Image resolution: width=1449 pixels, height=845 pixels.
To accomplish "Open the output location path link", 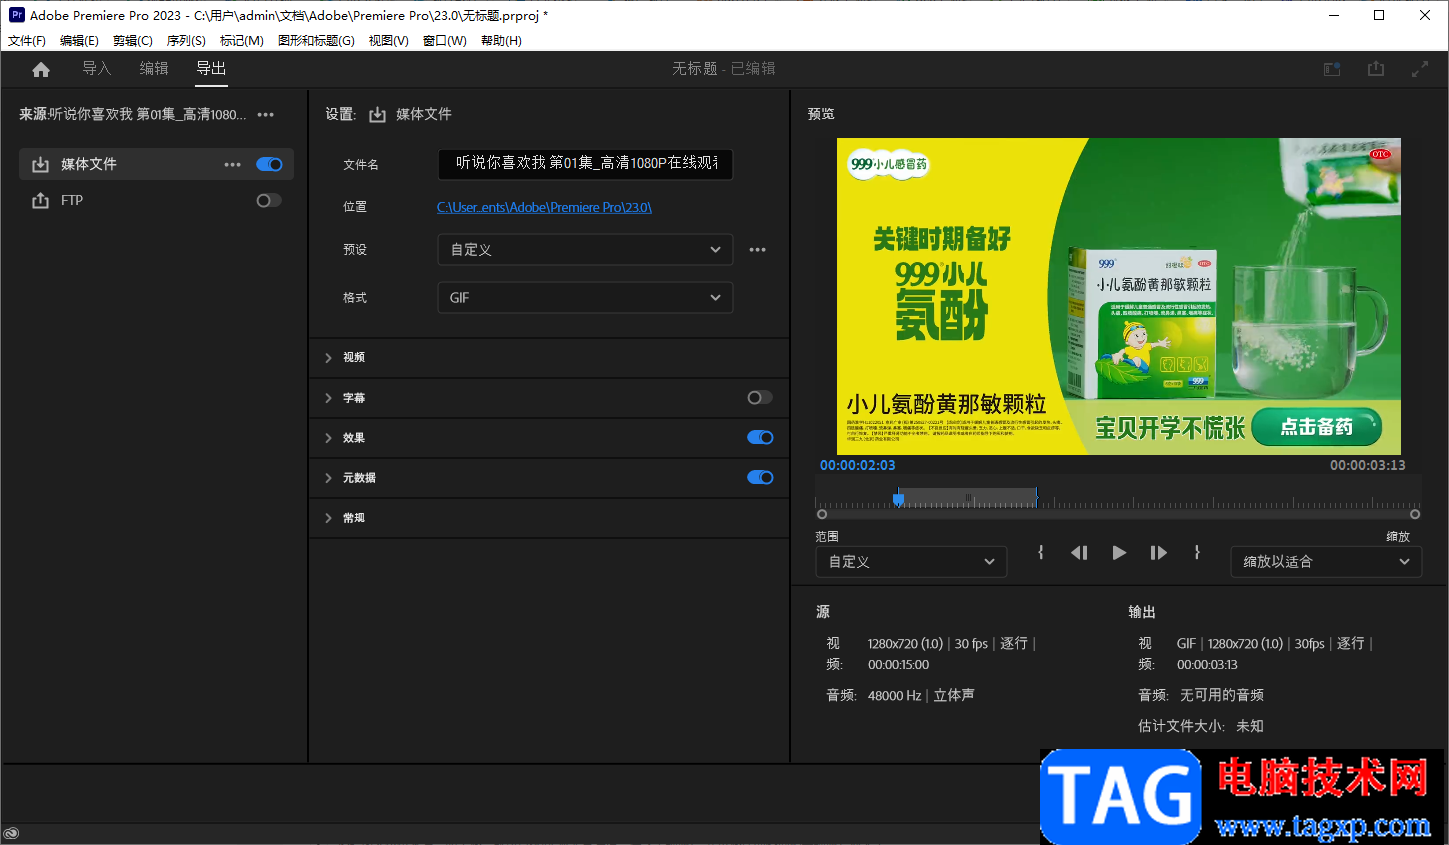I will [544, 207].
